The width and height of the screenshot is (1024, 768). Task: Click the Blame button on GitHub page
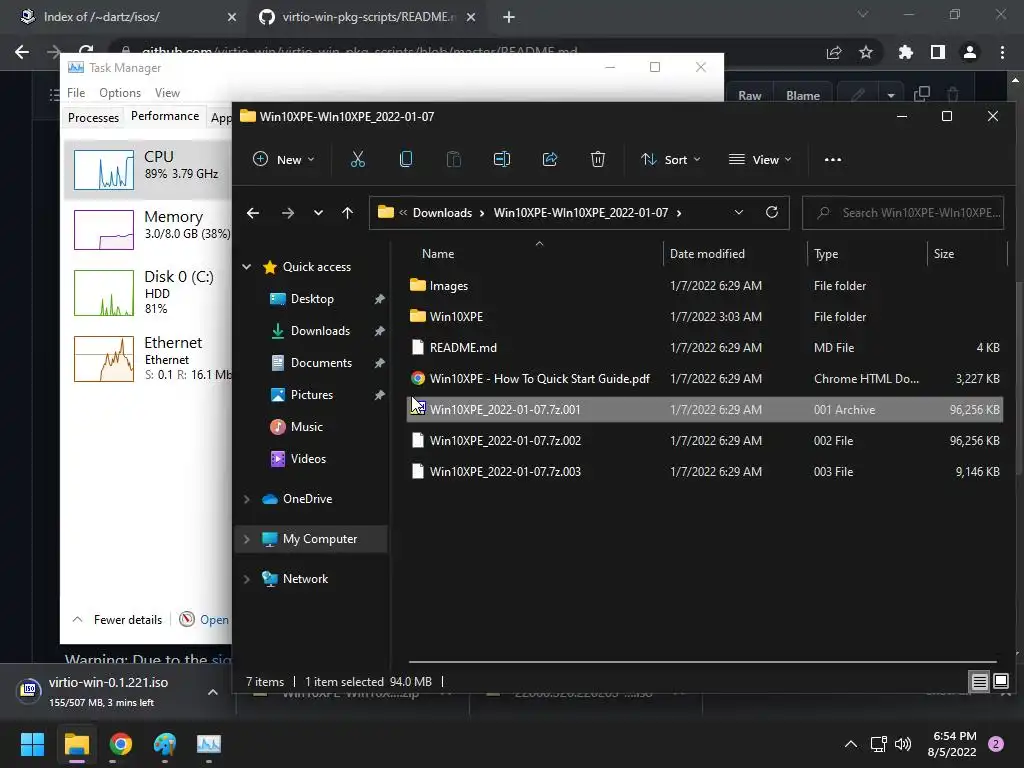pos(803,95)
